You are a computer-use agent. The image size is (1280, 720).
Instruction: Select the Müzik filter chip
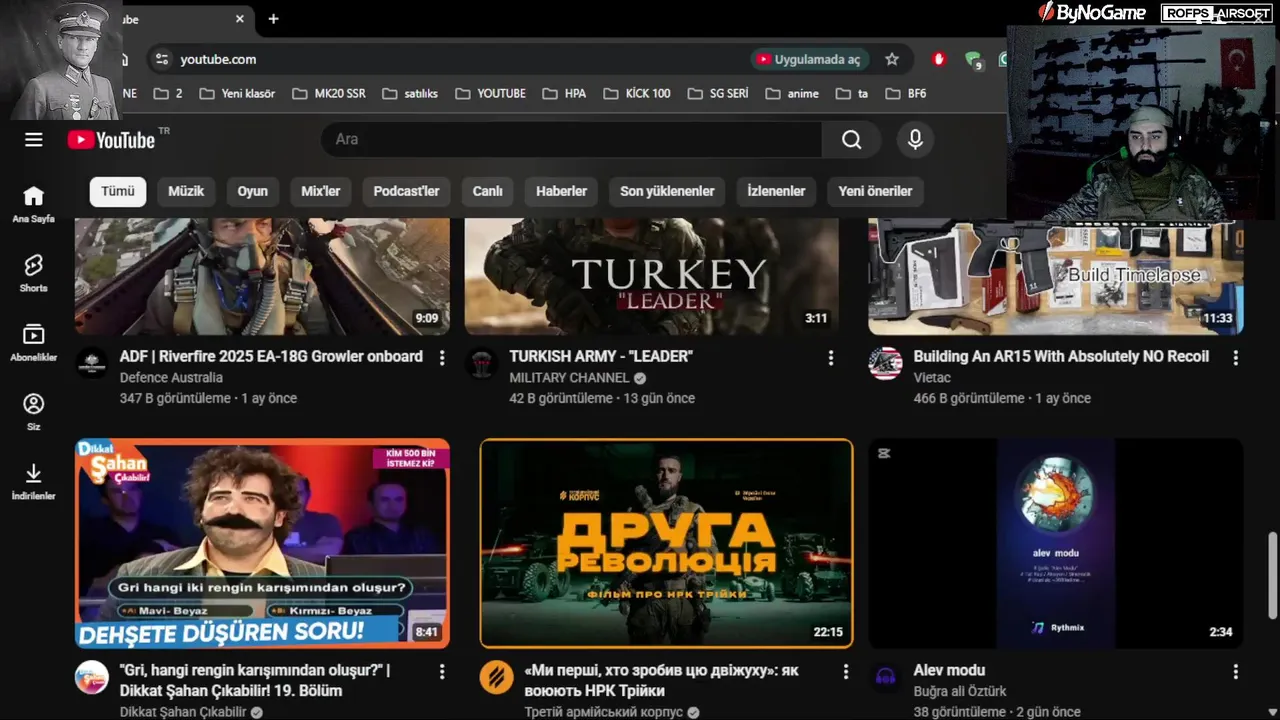tap(186, 191)
